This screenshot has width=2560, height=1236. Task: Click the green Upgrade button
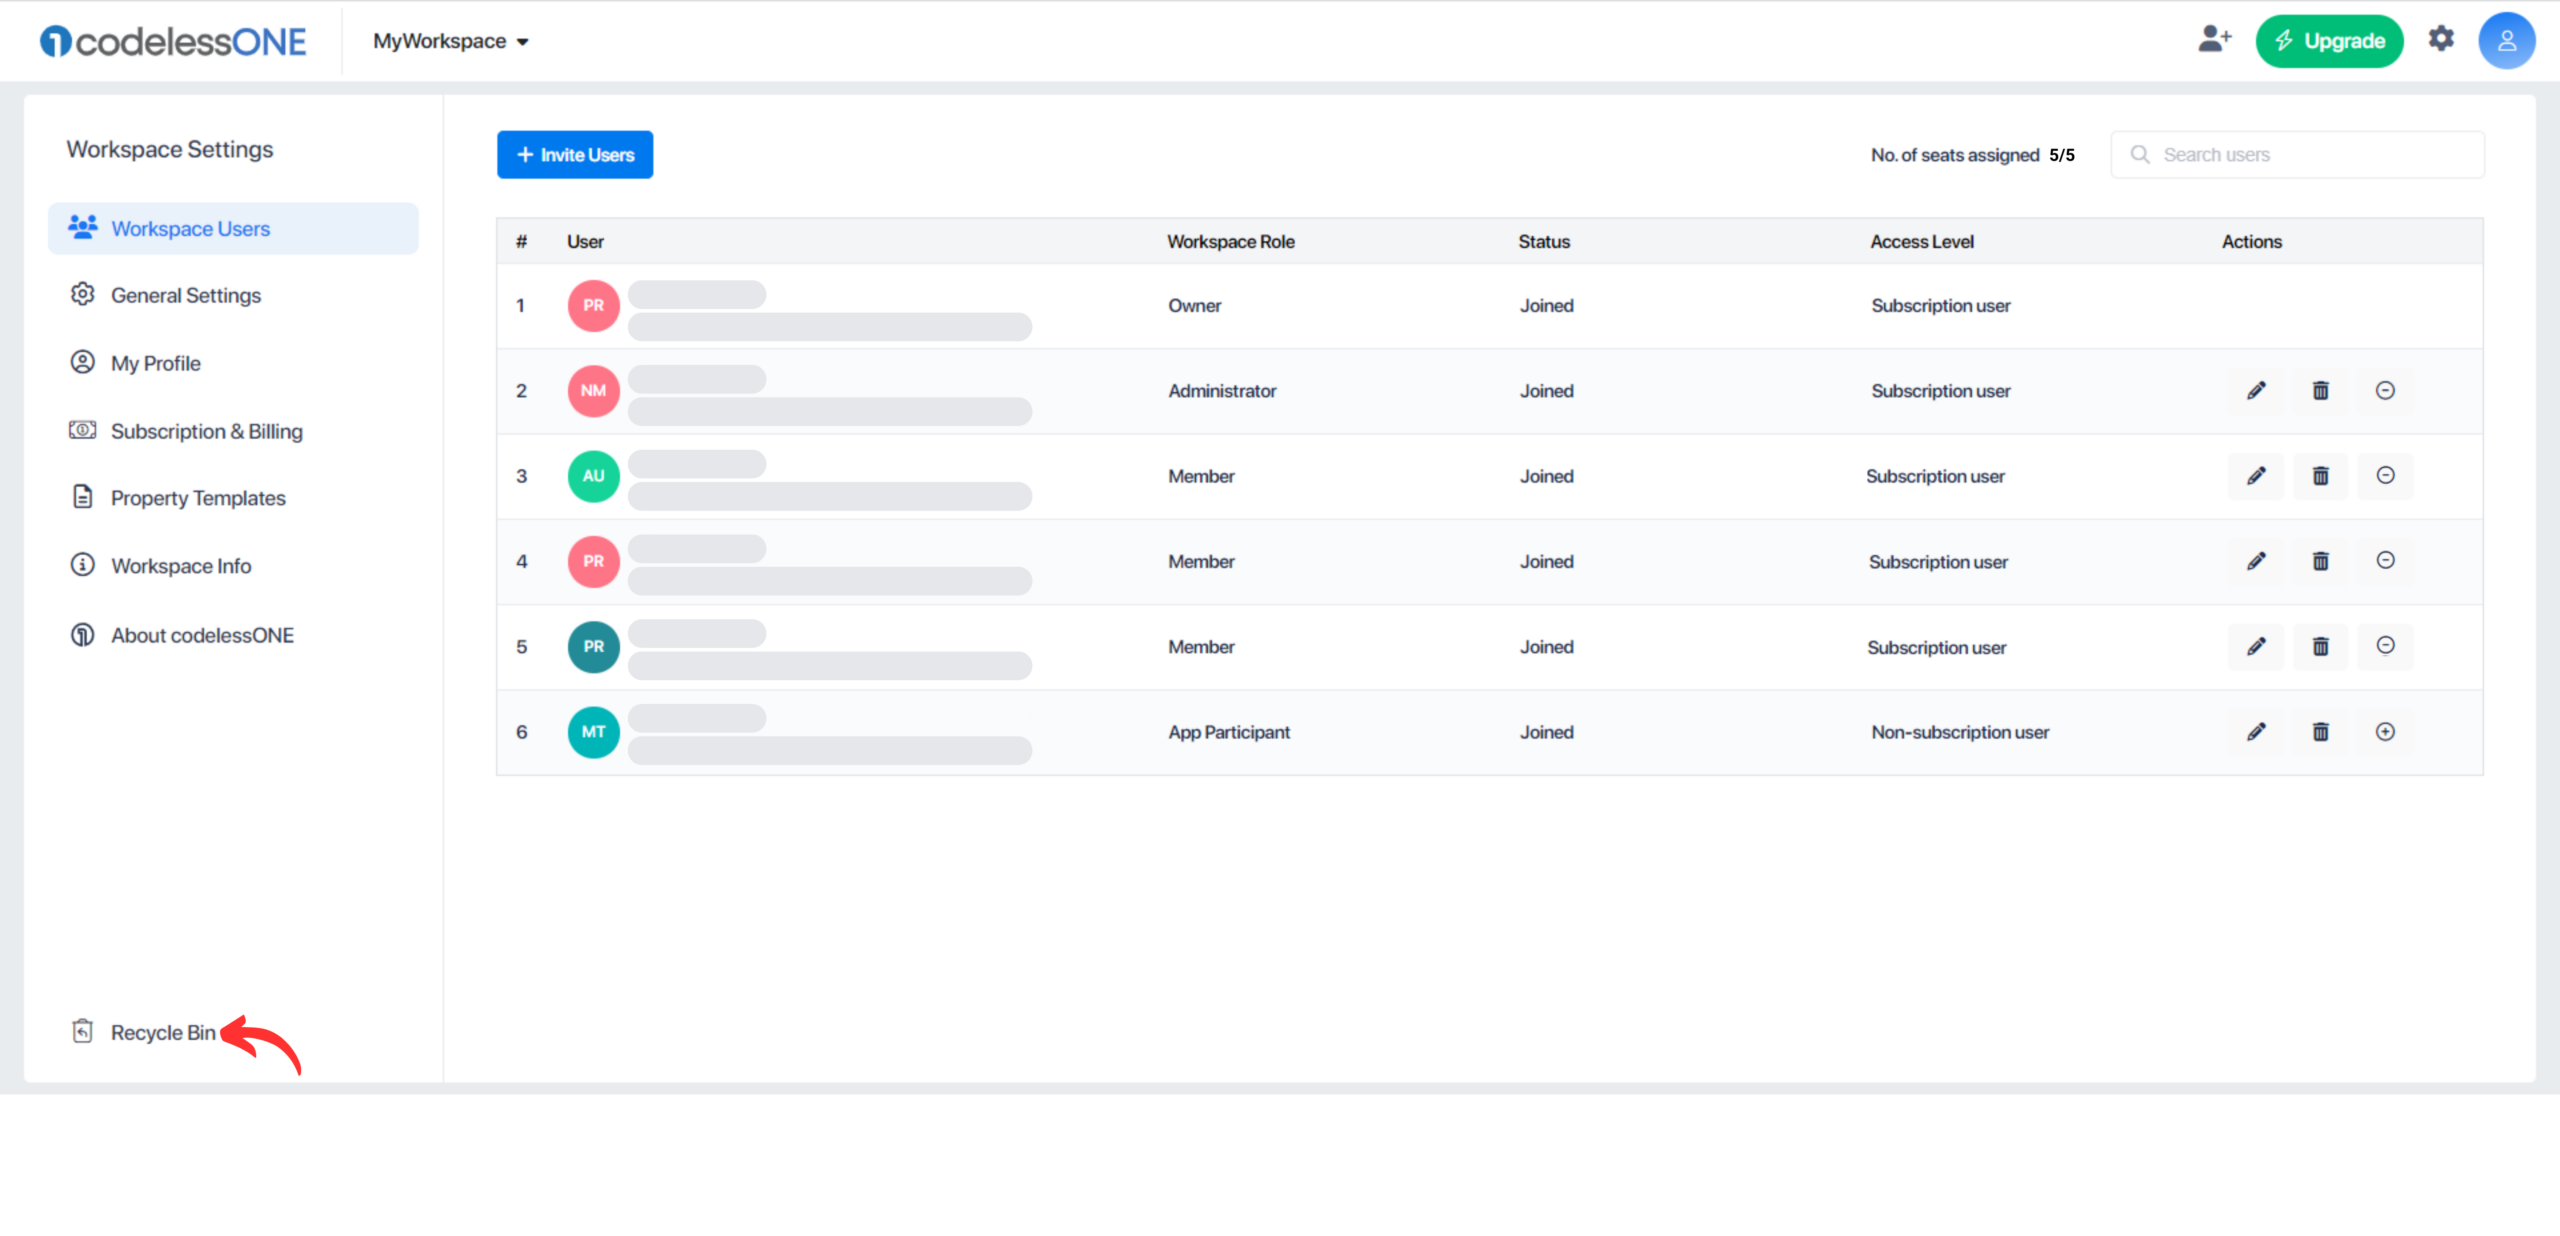pyautogui.click(x=2329, y=41)
